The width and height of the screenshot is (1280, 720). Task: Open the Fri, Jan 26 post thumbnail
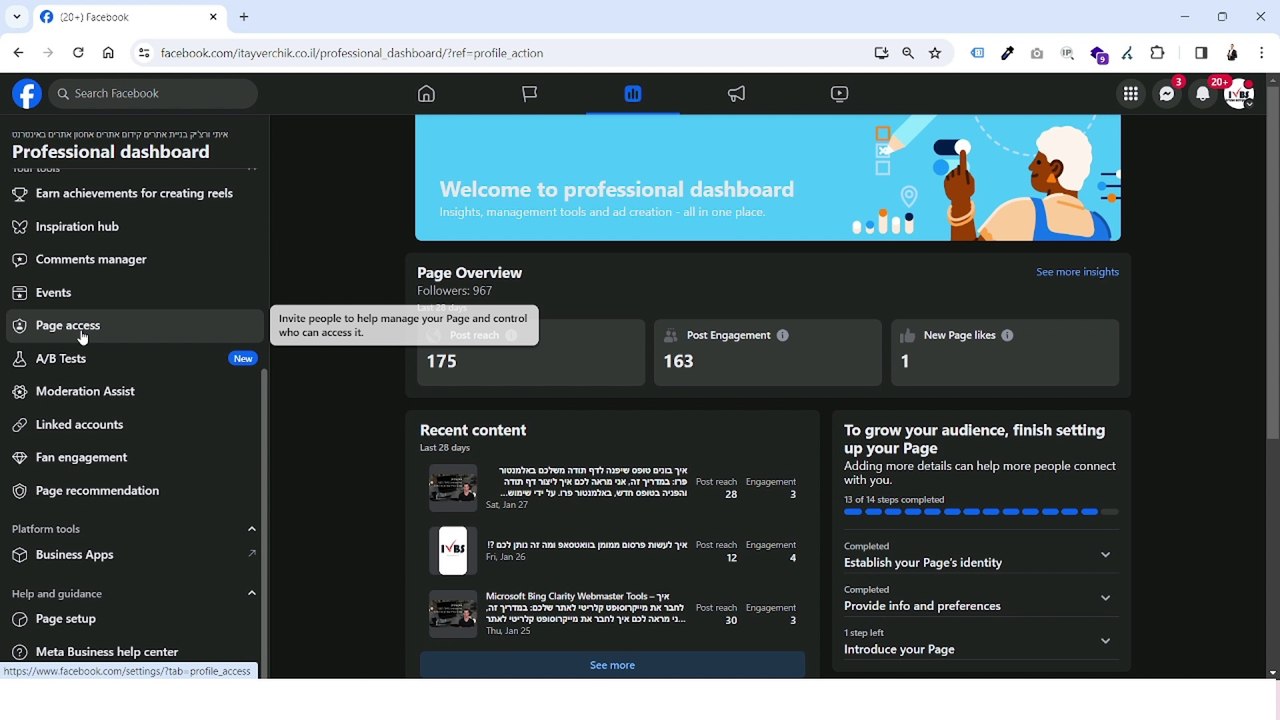[453, 551]
